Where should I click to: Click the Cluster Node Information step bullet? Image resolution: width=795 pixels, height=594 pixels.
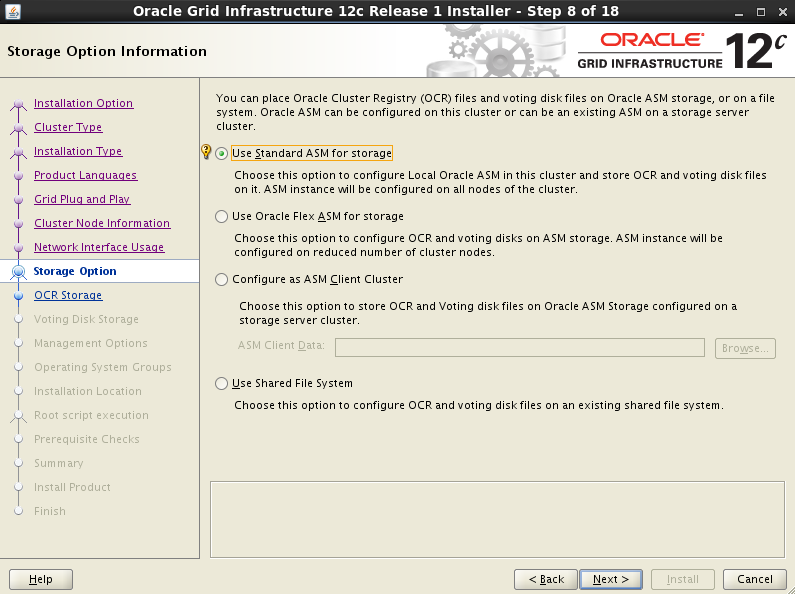point(18,224)
